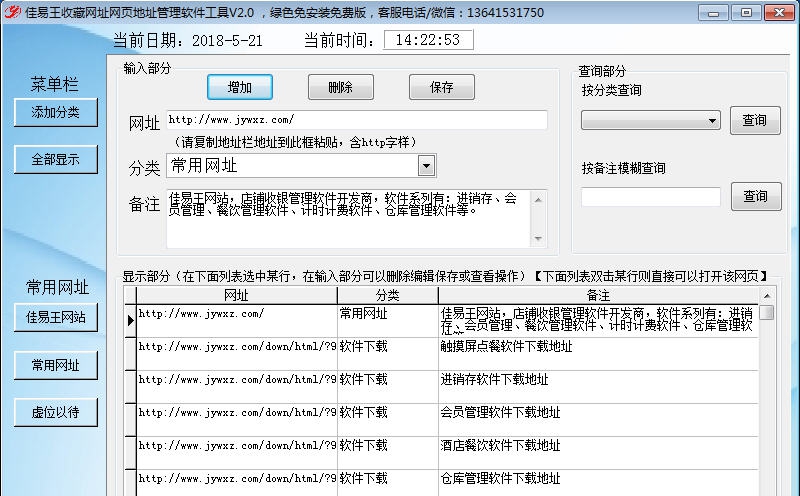The height and width of the screenshot is (496, 800).
Task: Close the 佳易王 application window
Action: pos(779,12)
